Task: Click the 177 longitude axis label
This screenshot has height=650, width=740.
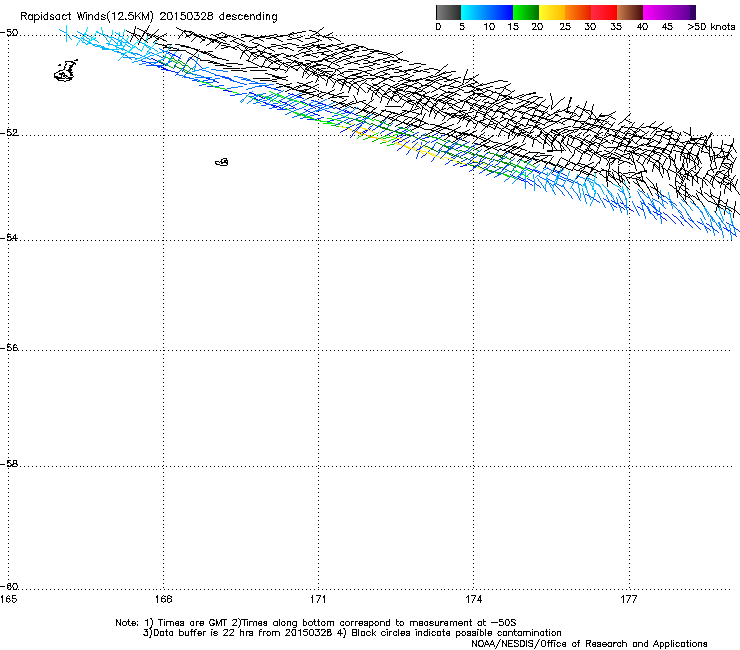Action: (x=629, y=599)
